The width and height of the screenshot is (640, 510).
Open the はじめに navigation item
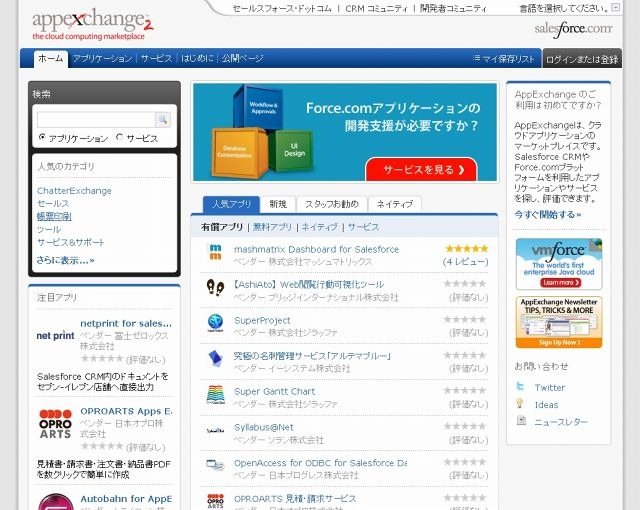point(197,58)
